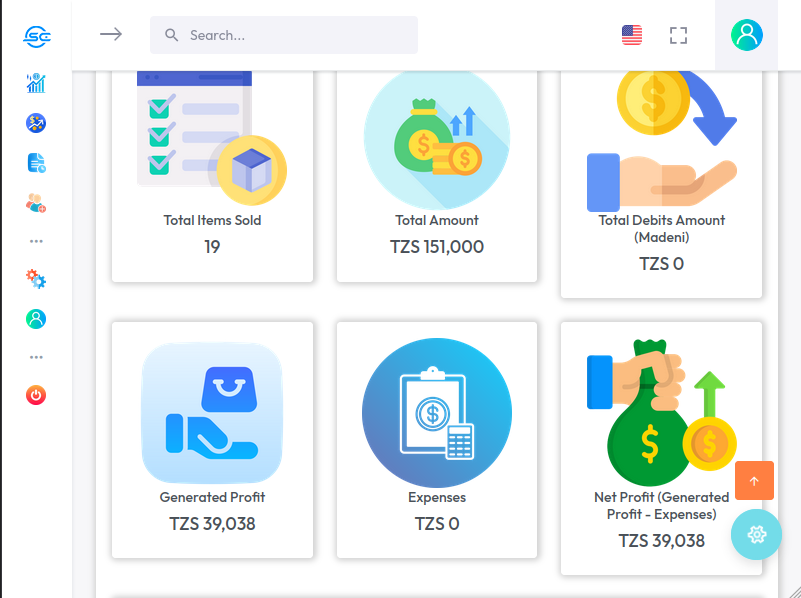
Task: Open the language flag dropdown
Action: [x=632, y=35]
